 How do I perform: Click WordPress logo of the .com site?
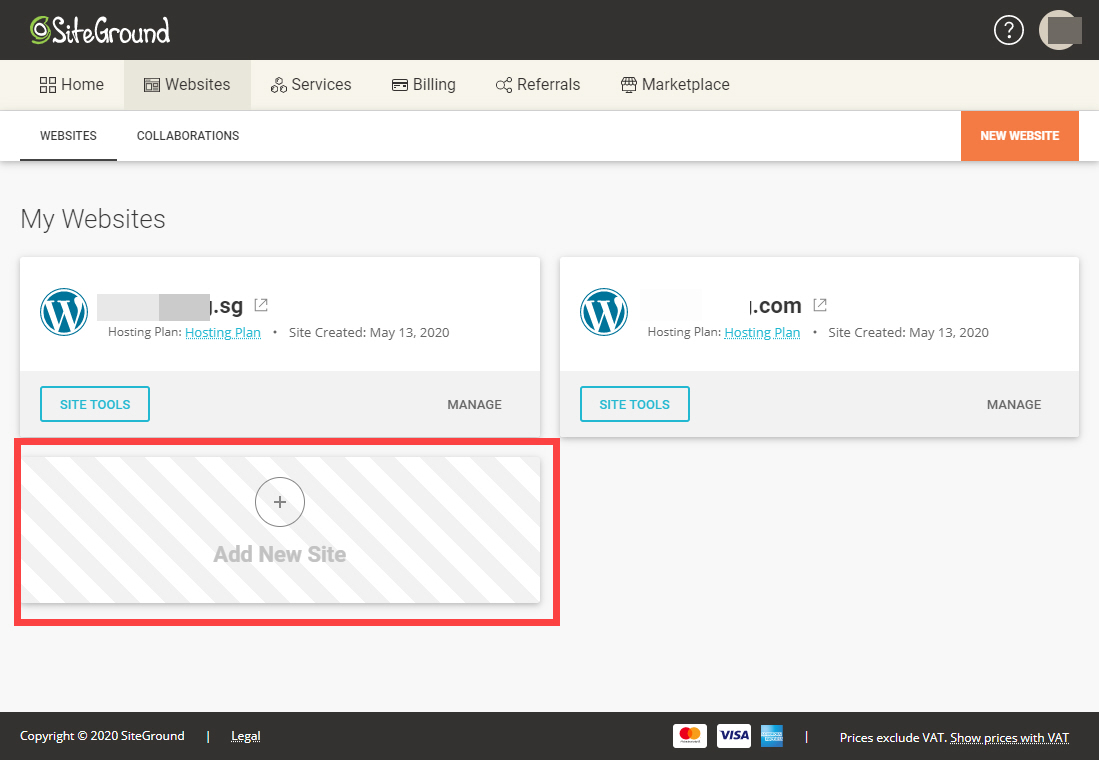point(603,312)
